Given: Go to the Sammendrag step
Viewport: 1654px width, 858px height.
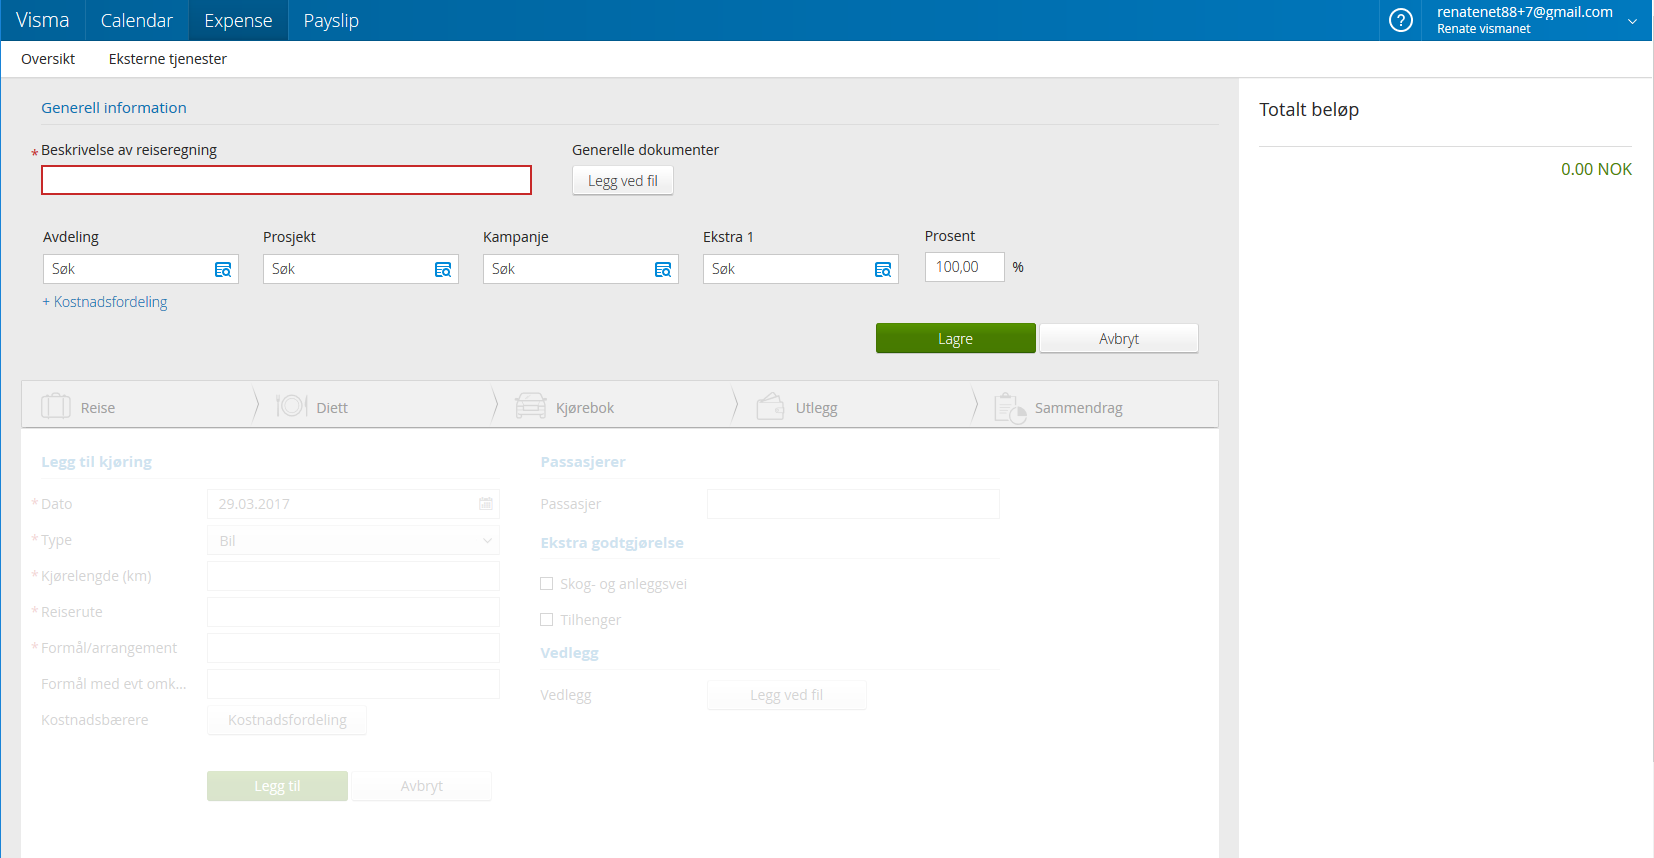Looking at the screenshot, I should pyautogui.click(x=1098, y=406).
